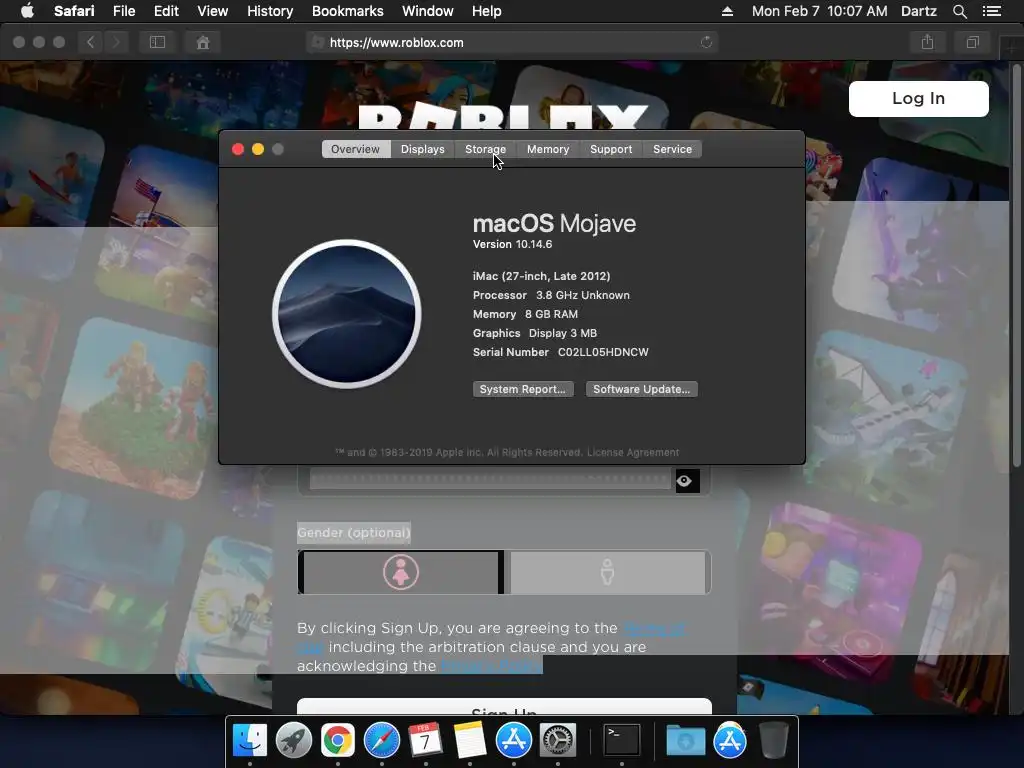The width and height of the screenshot is (1024, 768).
Task: Click System Report button
Action: click(x=523, y=389)
